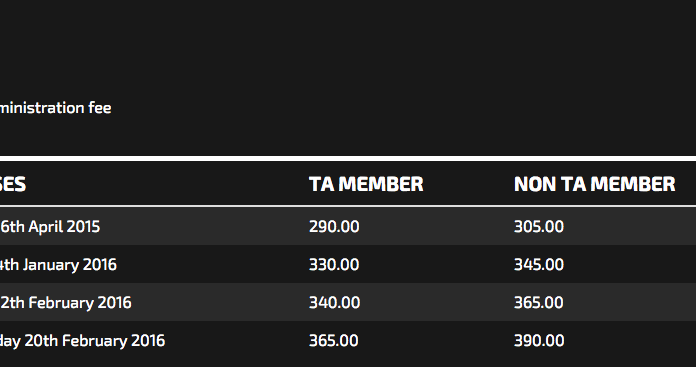Click the April 2015 date row
Viewport: 696px width, 367px height.
(x=348, y=226)
